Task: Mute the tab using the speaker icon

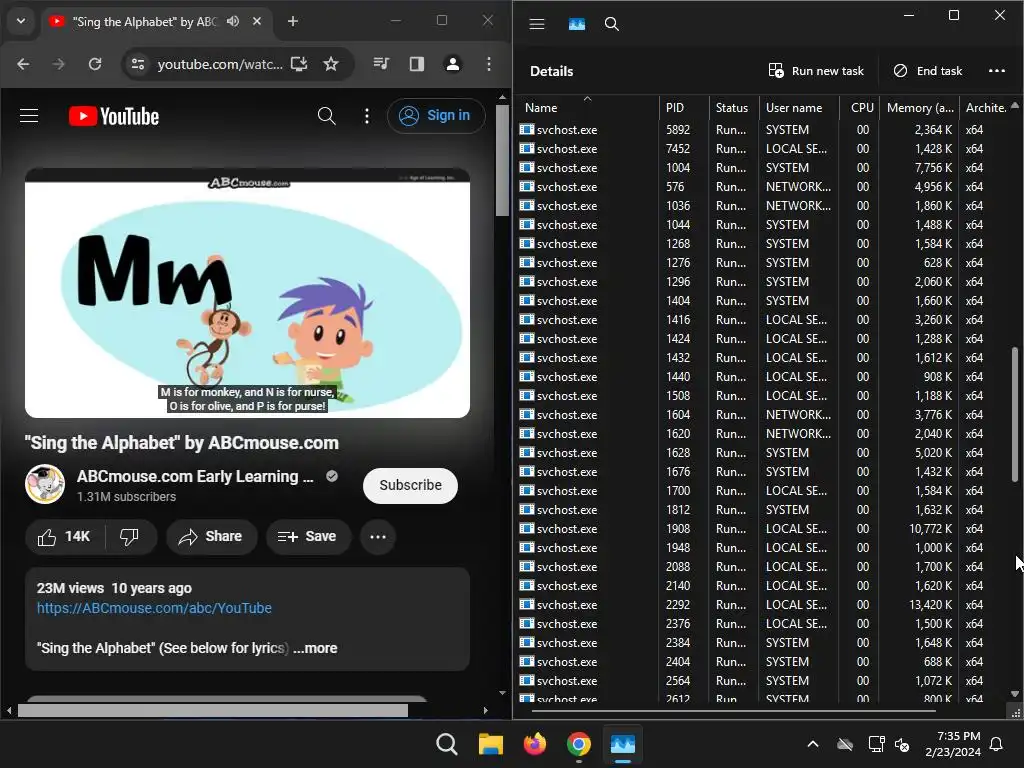Action: coord(233,22)
